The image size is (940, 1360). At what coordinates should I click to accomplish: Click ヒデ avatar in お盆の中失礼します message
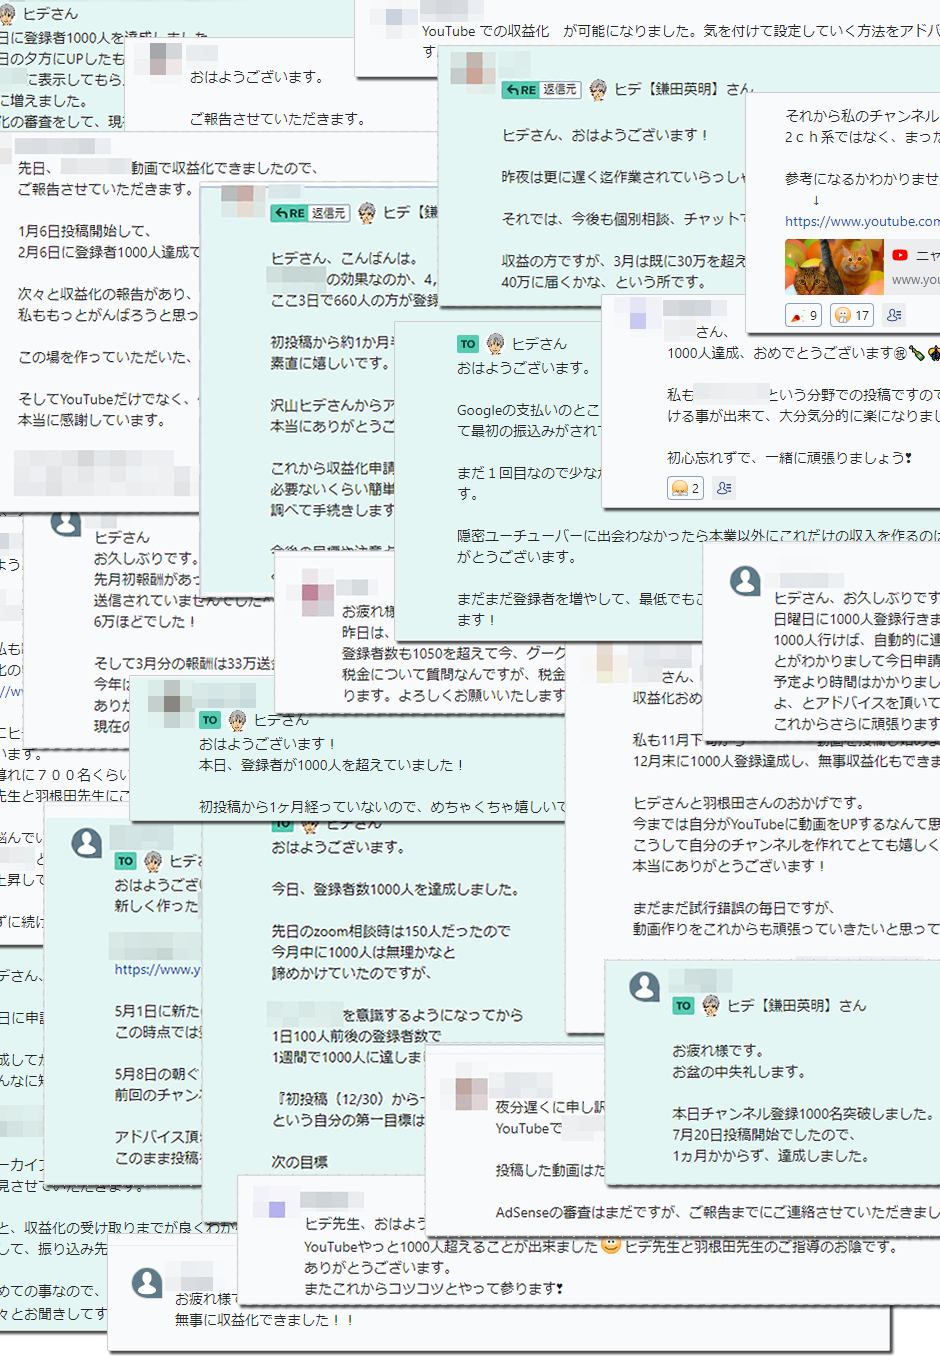(x=711, y=1006)
